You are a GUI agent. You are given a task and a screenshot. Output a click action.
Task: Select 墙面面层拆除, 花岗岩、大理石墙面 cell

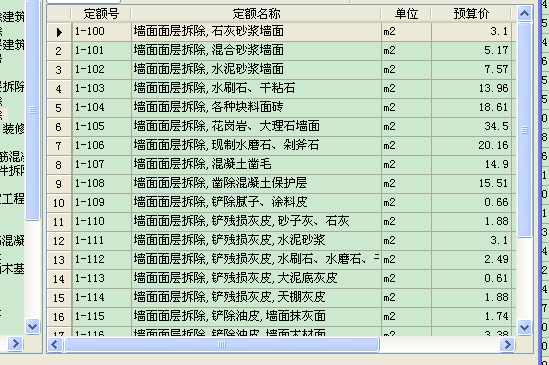point(257,126)
